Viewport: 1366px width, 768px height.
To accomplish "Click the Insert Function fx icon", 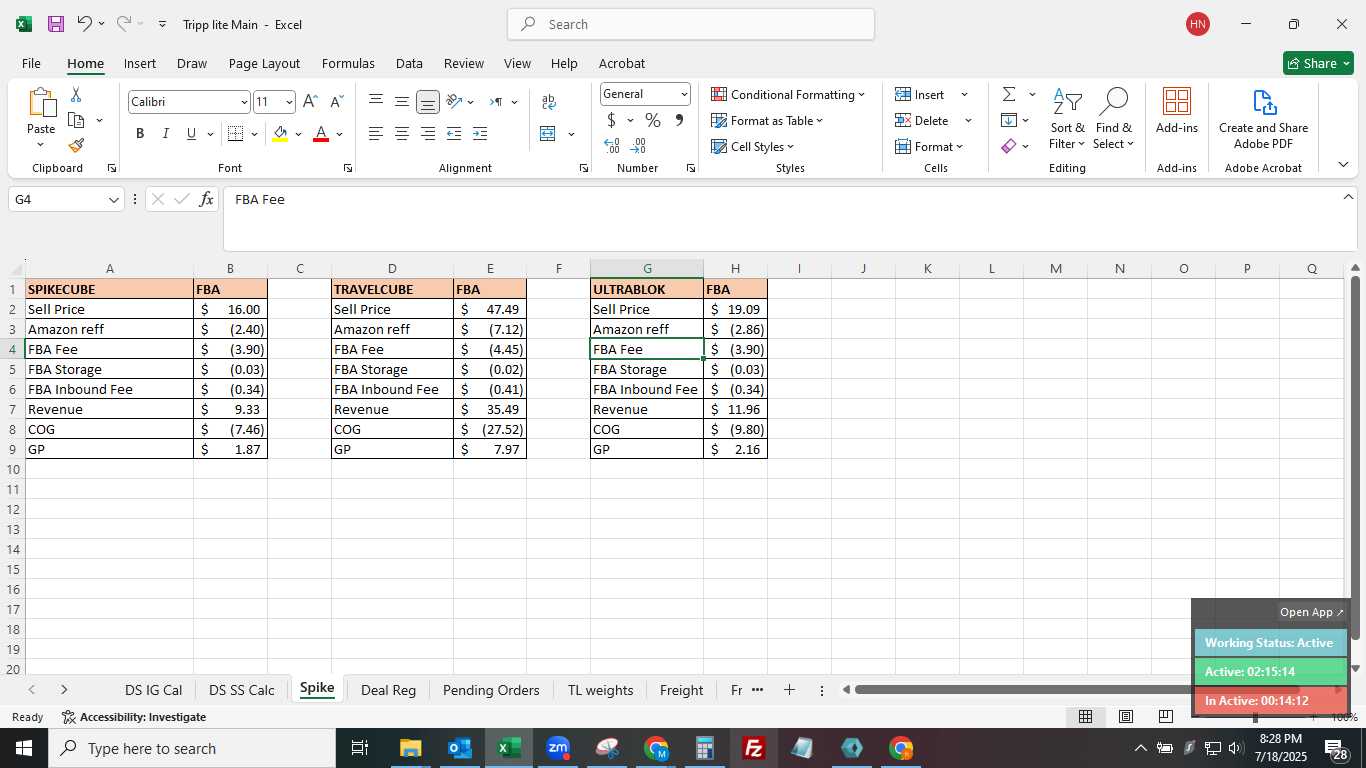I will click(x=206, y=199).
